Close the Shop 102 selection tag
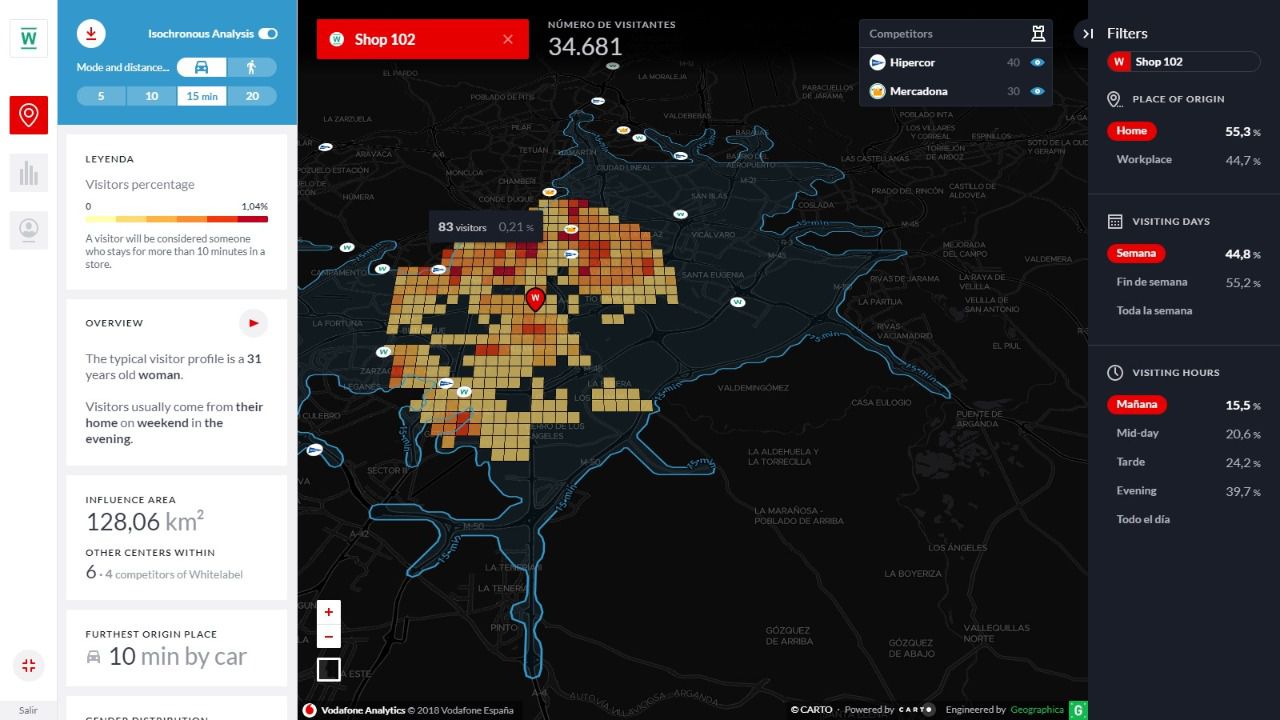1280x720 pixels. [x=508, y=39]
